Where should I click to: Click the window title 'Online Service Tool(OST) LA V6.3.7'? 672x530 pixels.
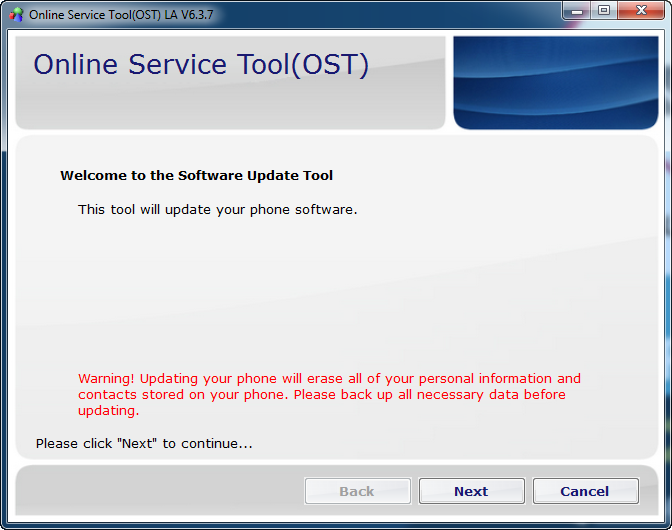[121, 15]
